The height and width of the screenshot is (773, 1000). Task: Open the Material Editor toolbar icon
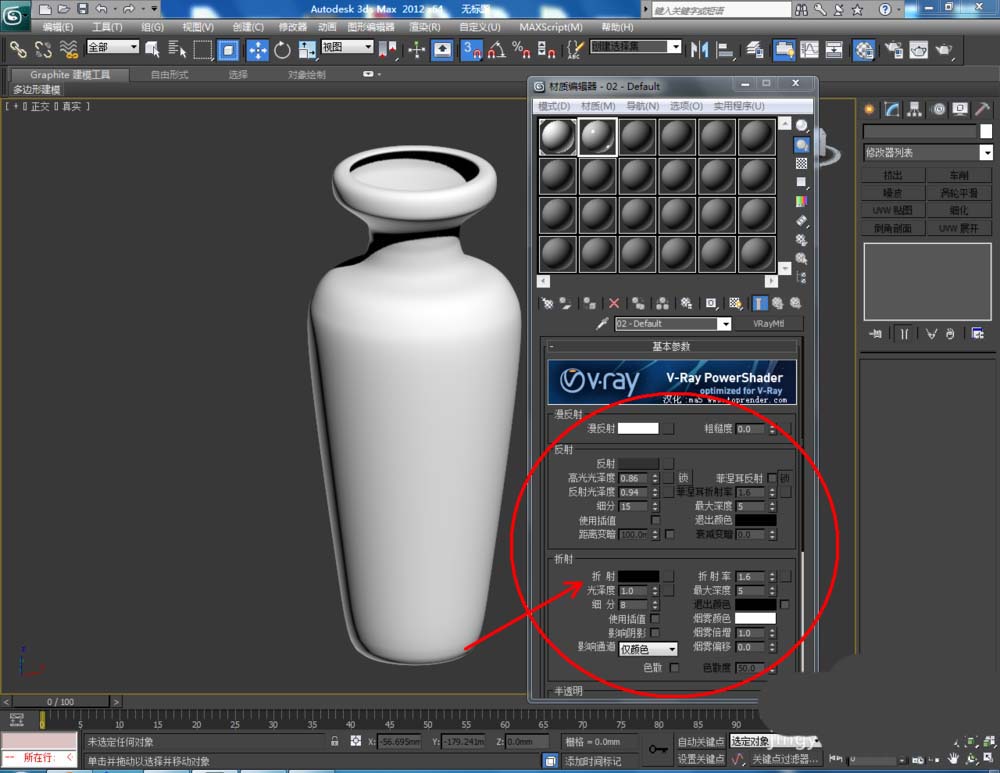[864, 50]
